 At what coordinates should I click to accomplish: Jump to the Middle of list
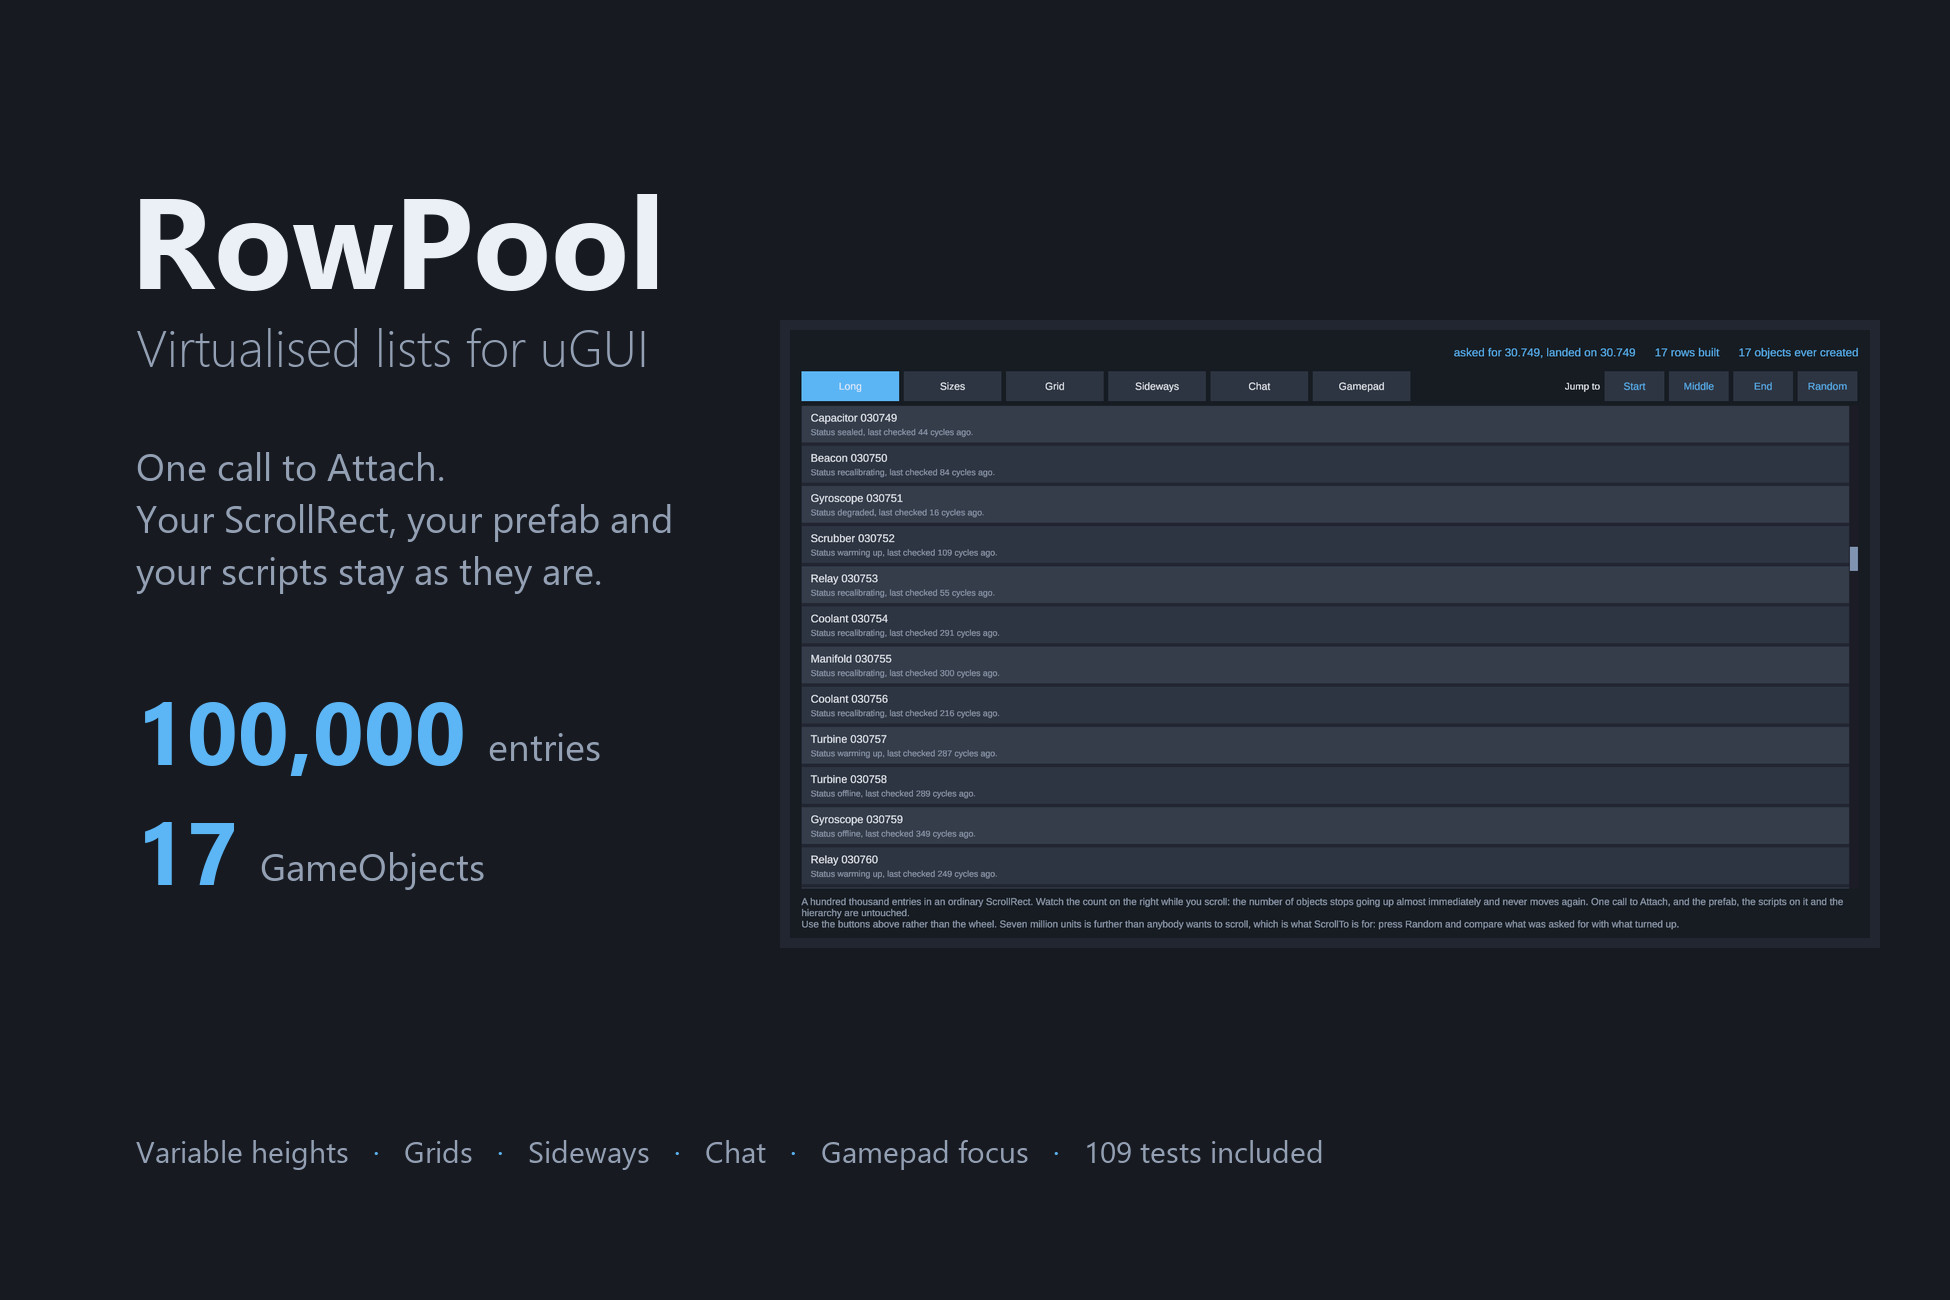coord(1698,386)
